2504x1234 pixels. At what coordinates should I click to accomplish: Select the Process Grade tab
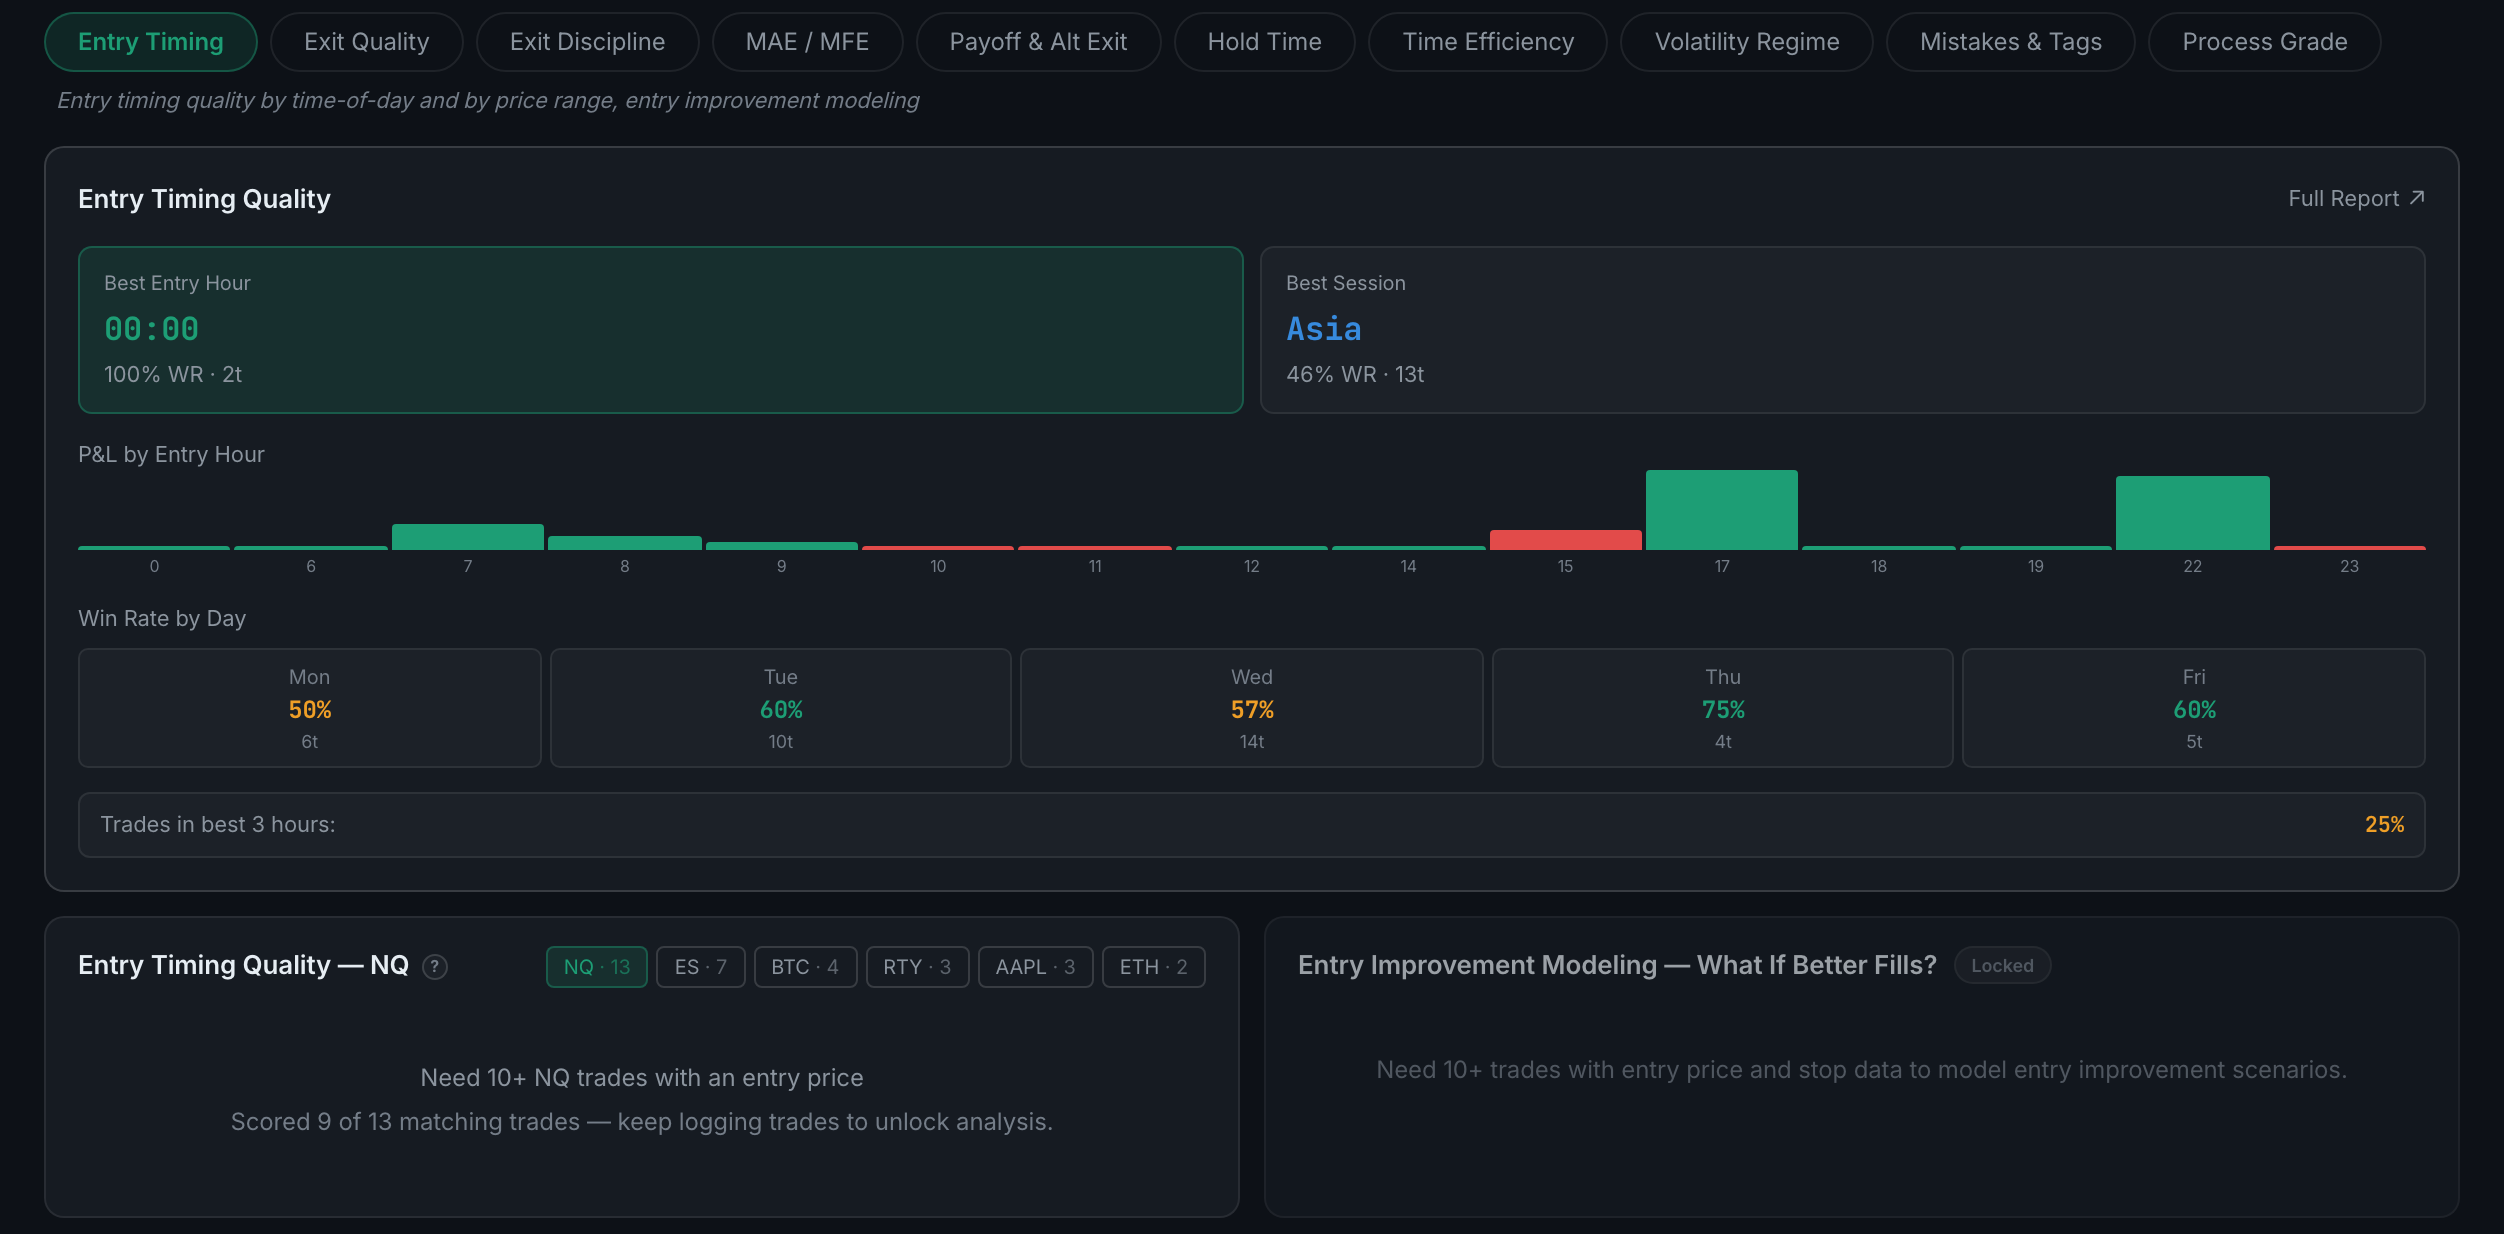(2264, 42)
